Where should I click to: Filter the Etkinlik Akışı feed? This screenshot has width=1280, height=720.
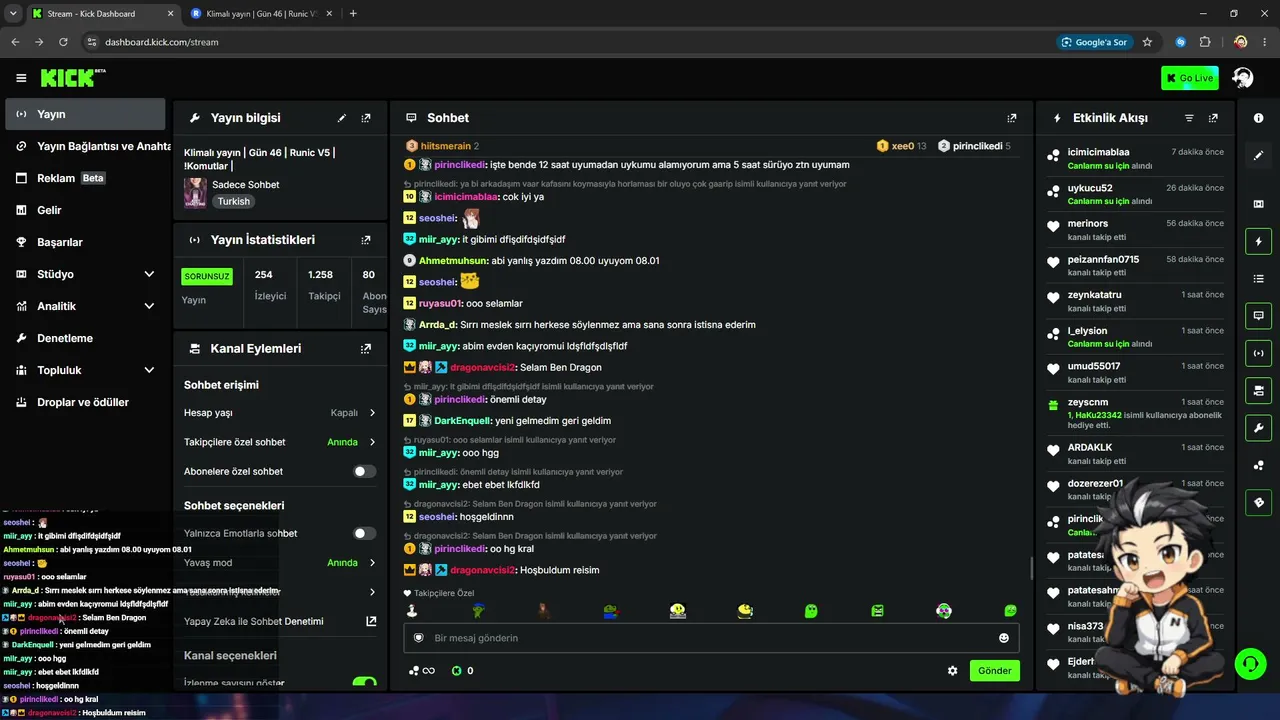click(x=1189, y=118)
